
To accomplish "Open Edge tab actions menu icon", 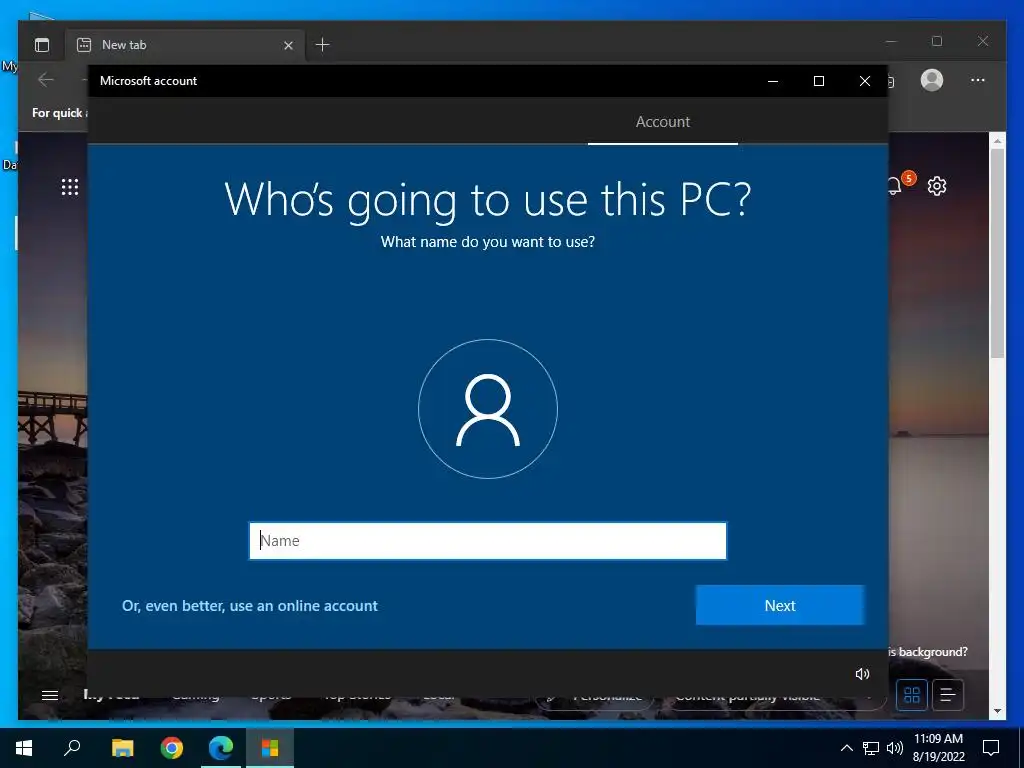I will point(42,45).
